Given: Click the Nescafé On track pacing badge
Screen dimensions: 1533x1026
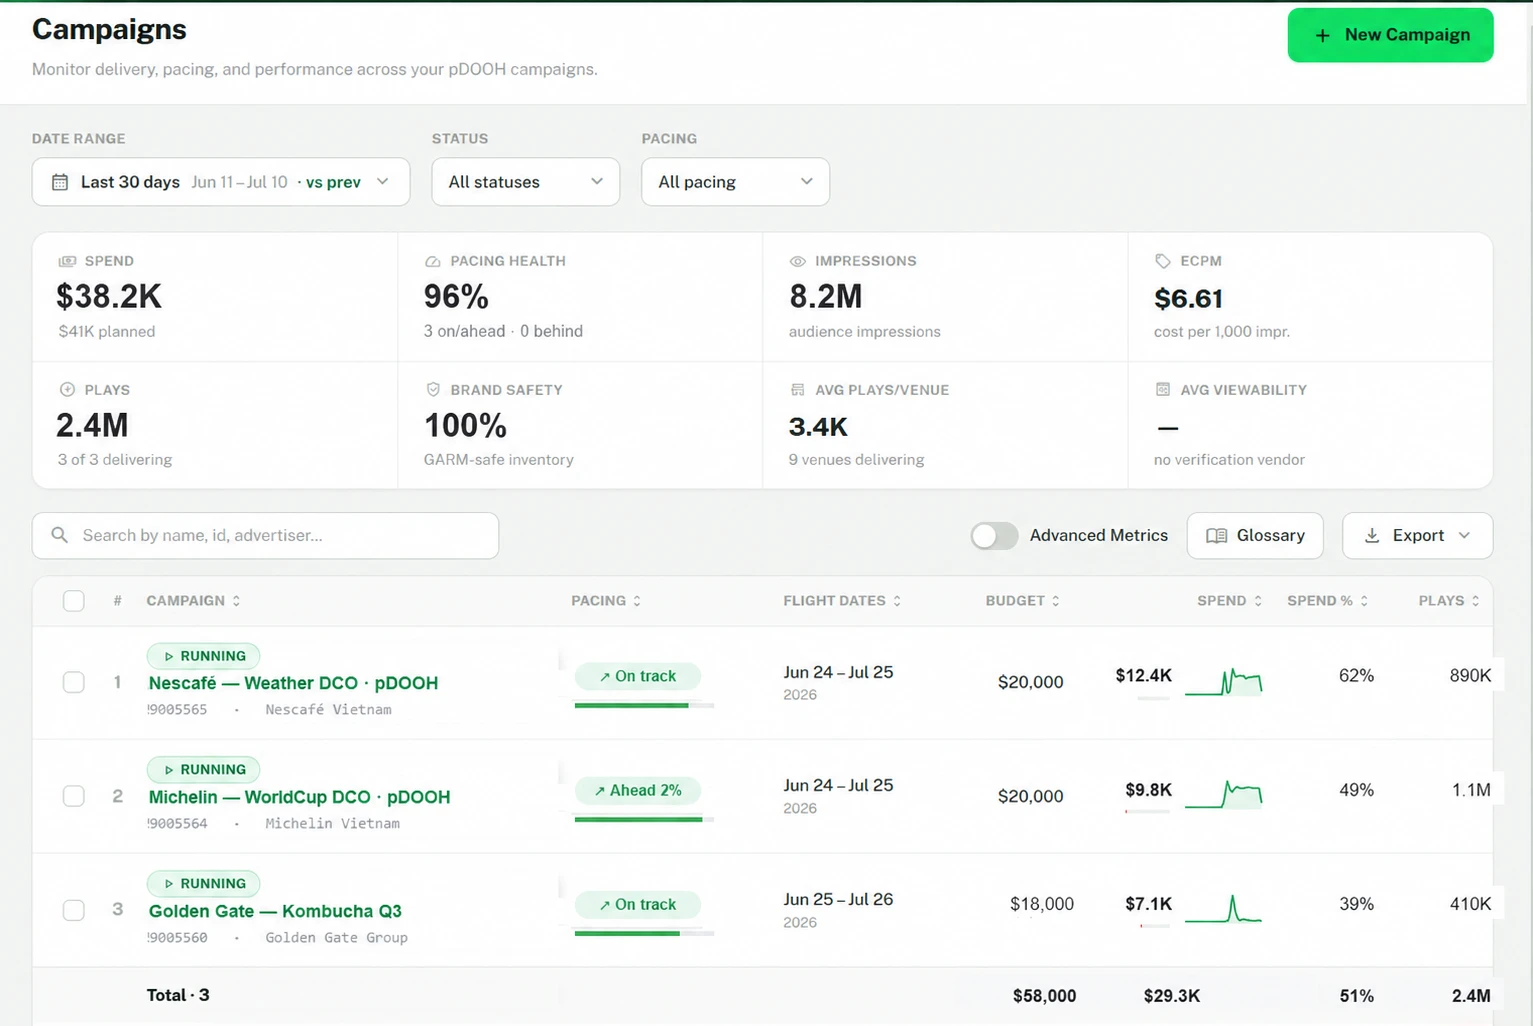Looking at the screenshot, I should (x=638, y=677).
